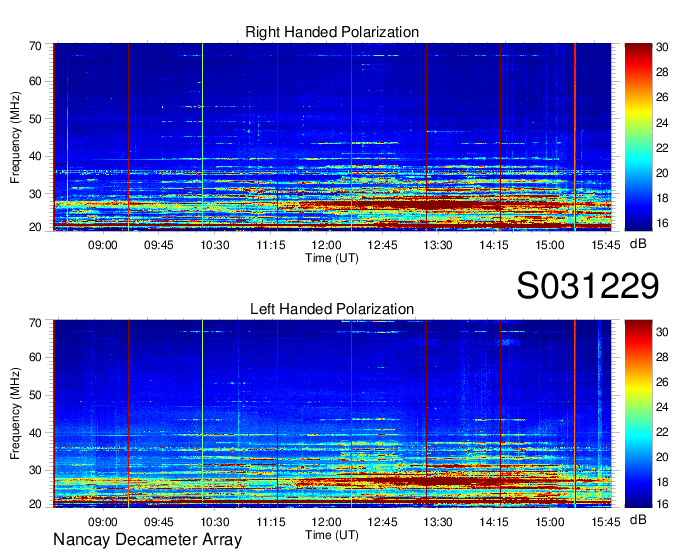Click 22 dB value on Left Handed colorbar

point(662,432)
